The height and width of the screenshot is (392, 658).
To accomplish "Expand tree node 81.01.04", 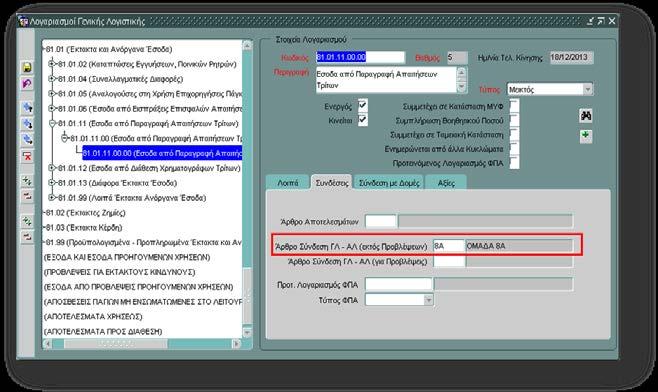I will (52, 78).
